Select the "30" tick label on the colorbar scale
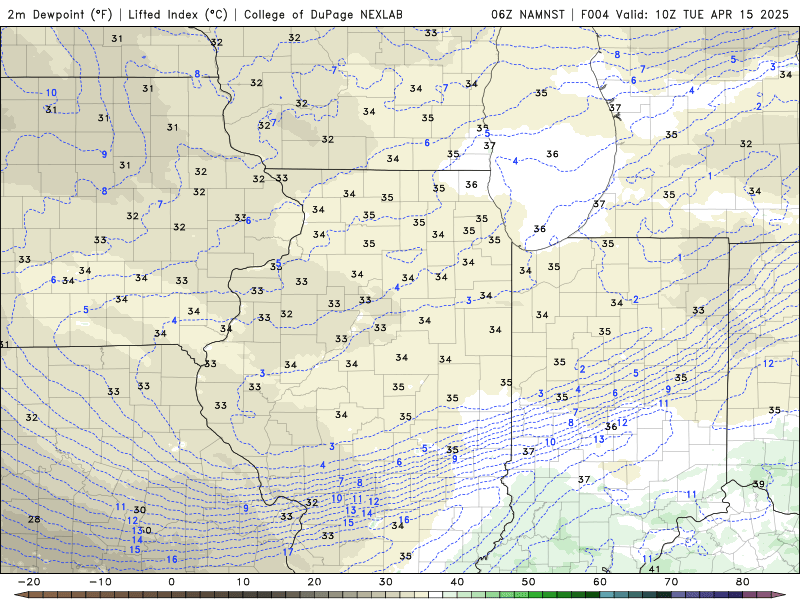Viewport: 800px width, 600px height. (x=386, y=582)
